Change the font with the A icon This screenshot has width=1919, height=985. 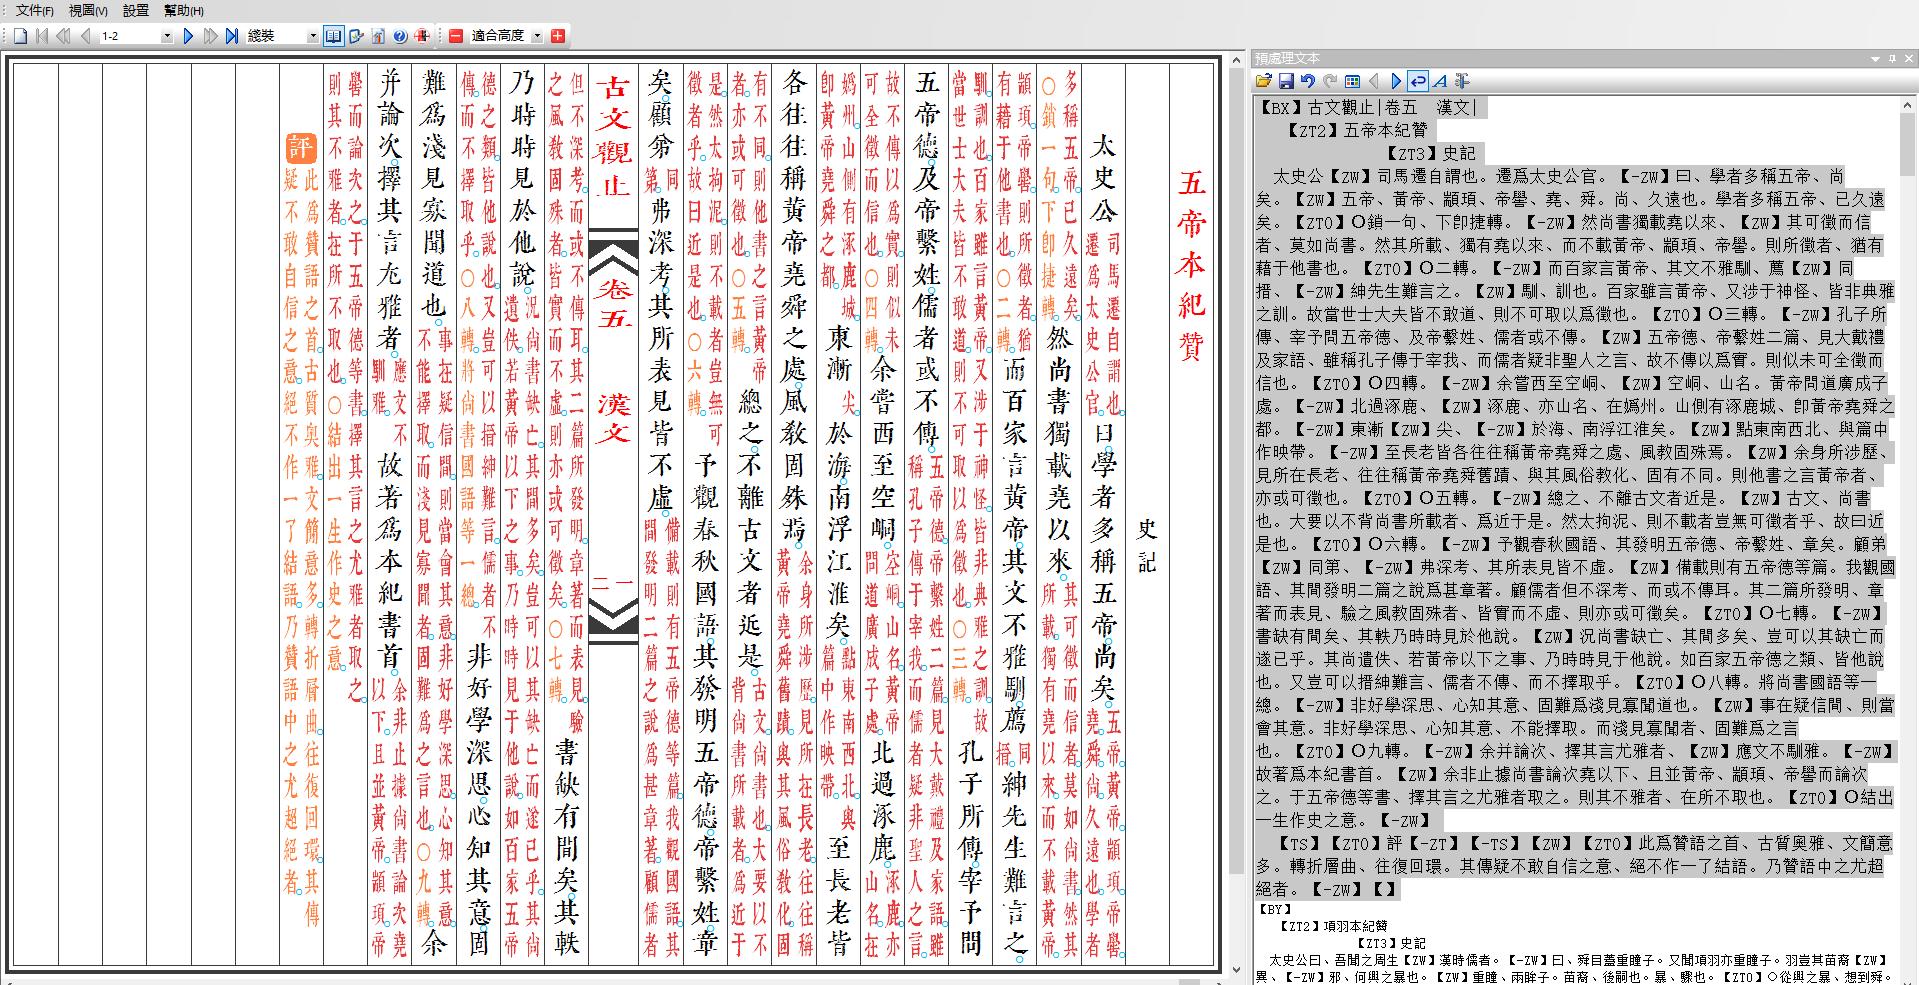(x=1438, y=82)
